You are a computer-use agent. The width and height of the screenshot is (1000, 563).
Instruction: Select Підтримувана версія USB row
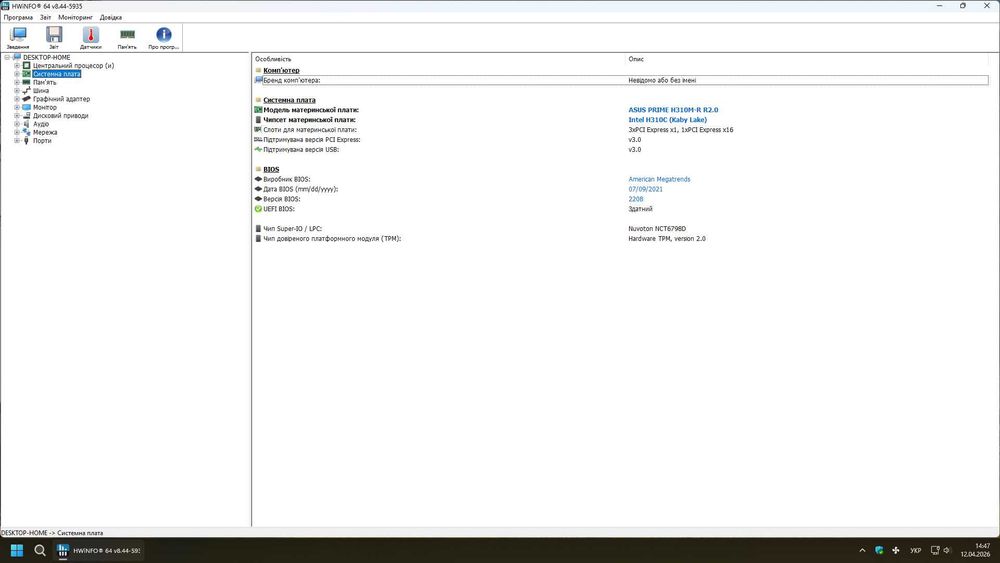[621, 149]
